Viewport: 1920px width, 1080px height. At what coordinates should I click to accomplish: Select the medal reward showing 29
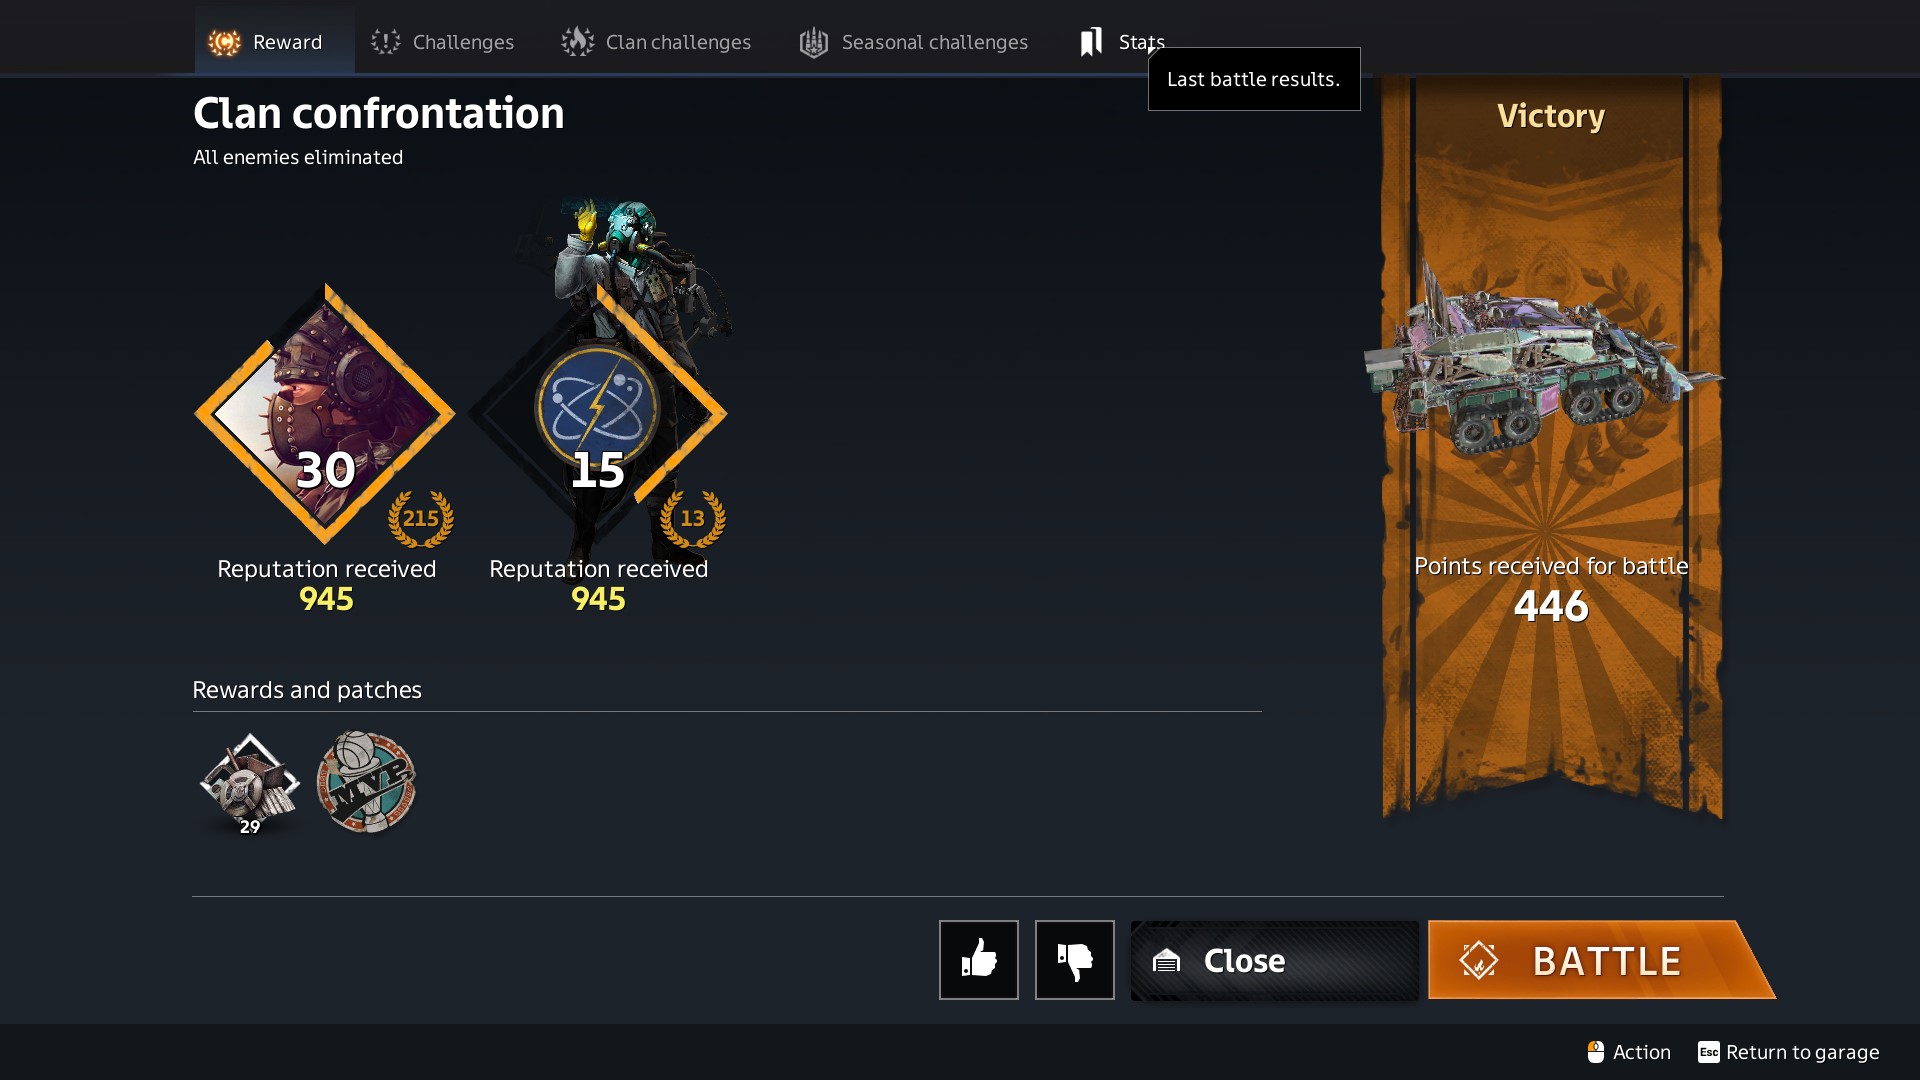click(250, 784)
